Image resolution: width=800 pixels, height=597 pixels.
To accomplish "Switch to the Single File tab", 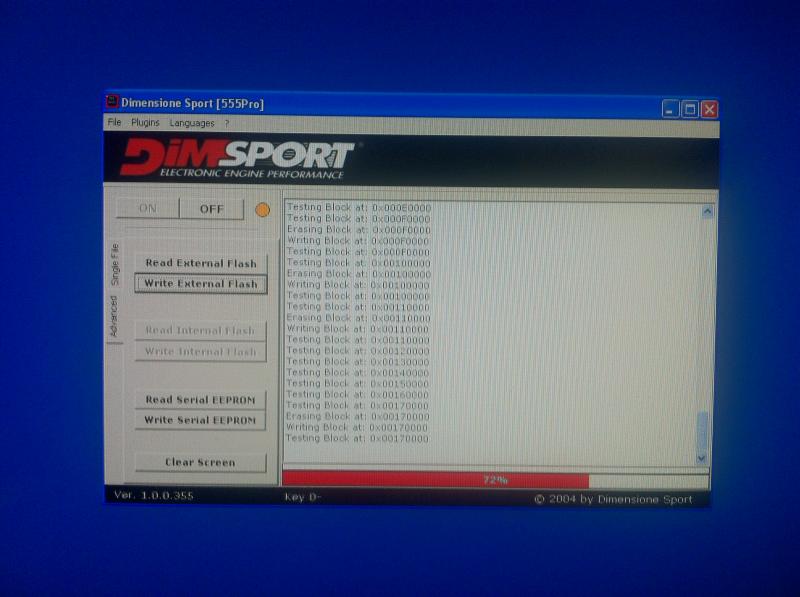I will coord(115,264).
